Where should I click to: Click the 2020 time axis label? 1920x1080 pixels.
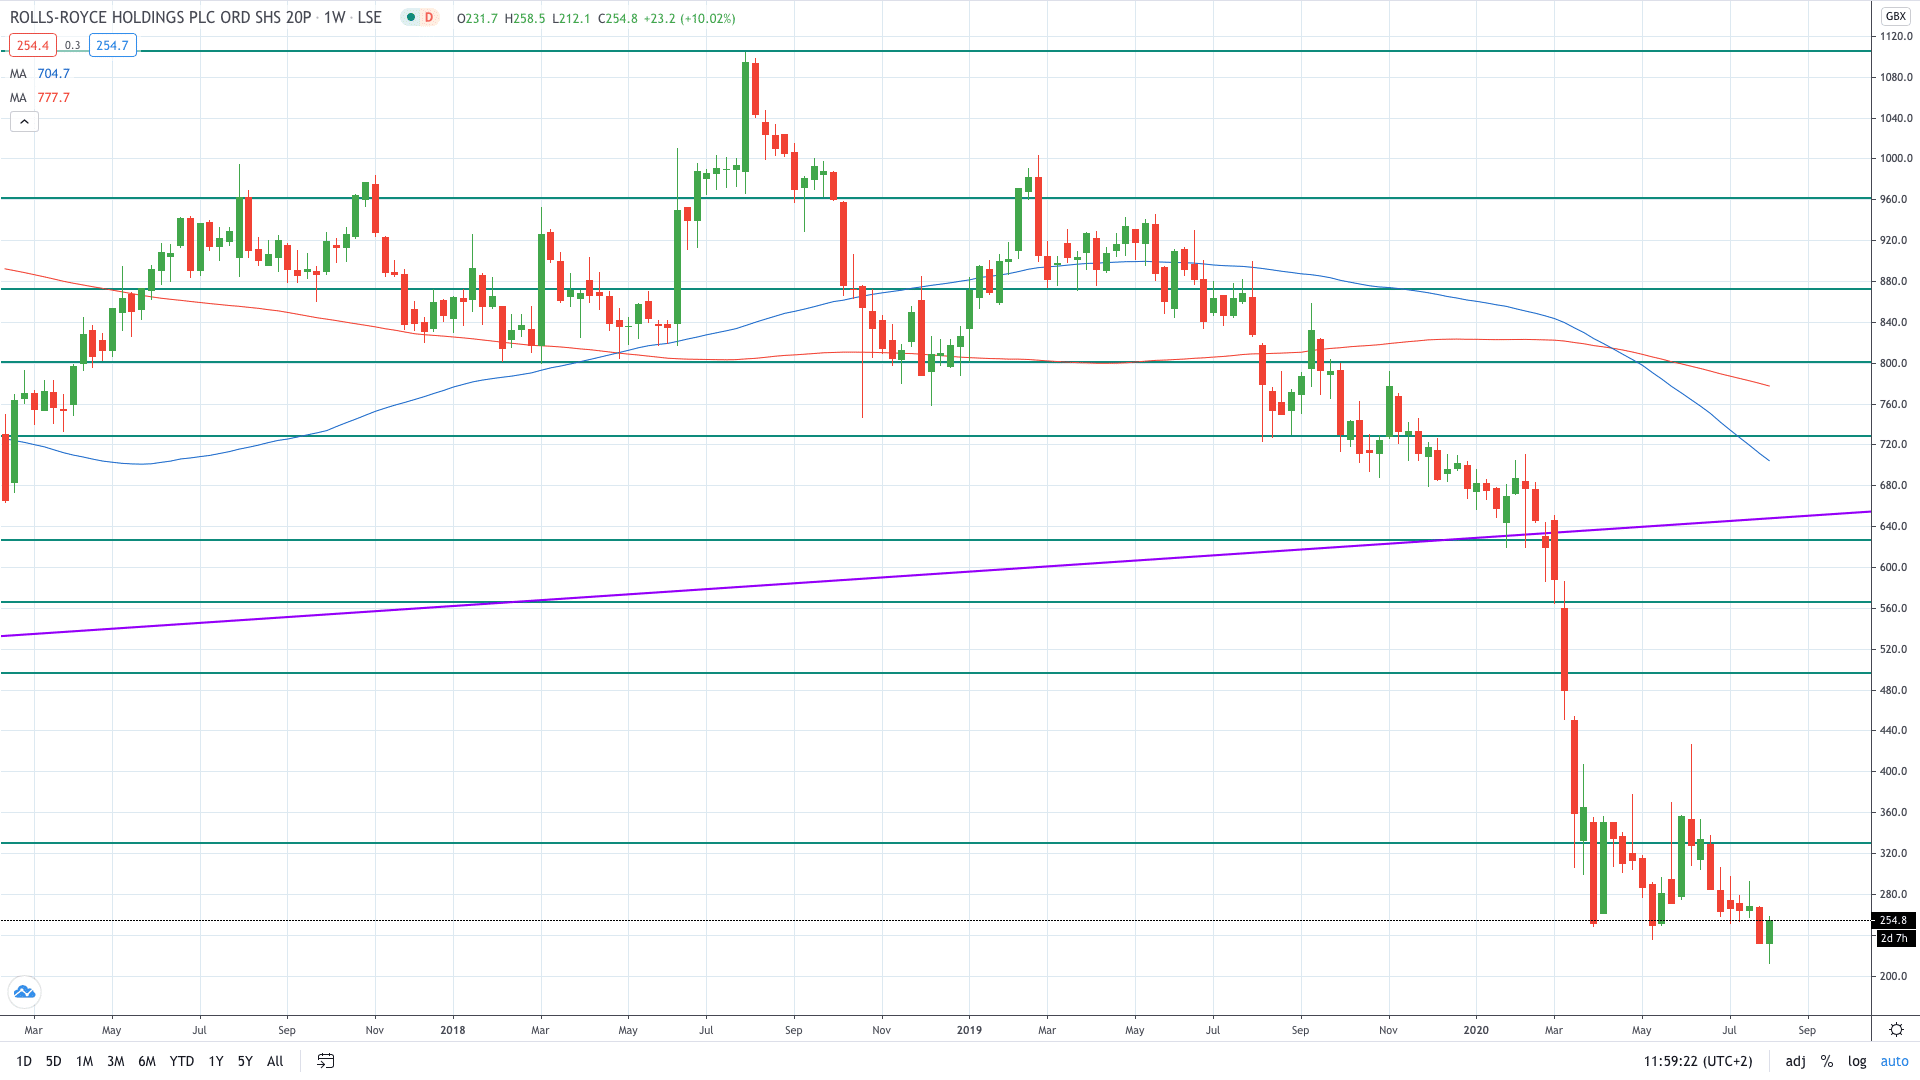tap(1476, 1030)
